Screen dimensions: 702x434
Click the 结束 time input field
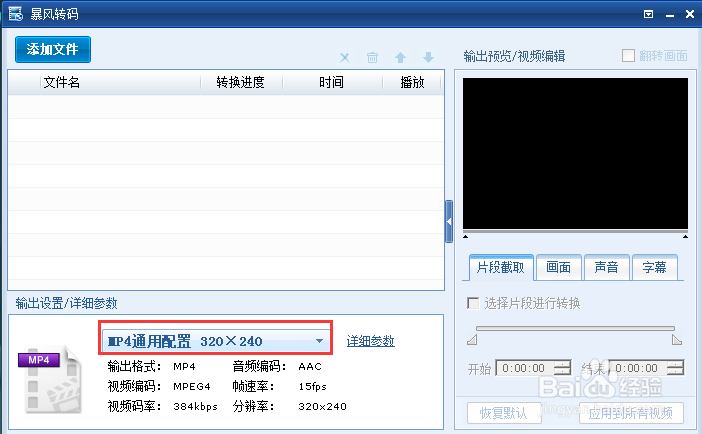[638, 368]
